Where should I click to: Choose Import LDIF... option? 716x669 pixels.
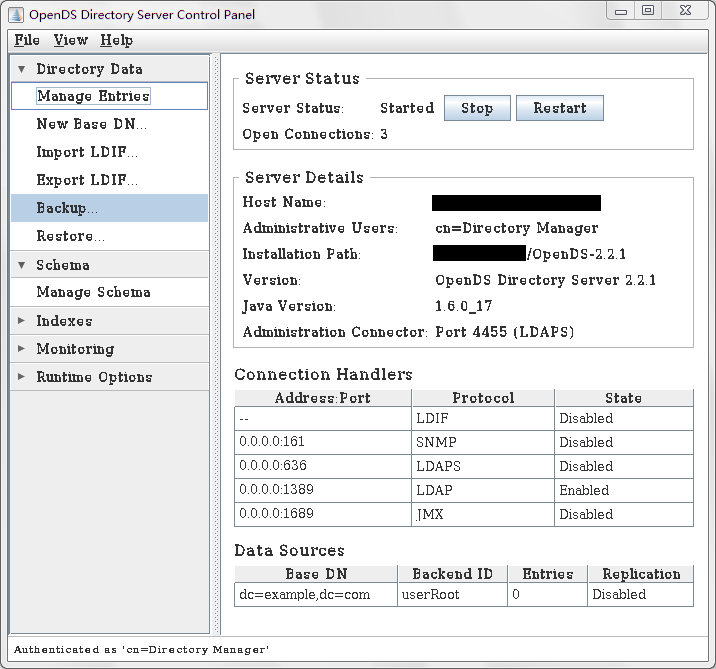[110, 152]
